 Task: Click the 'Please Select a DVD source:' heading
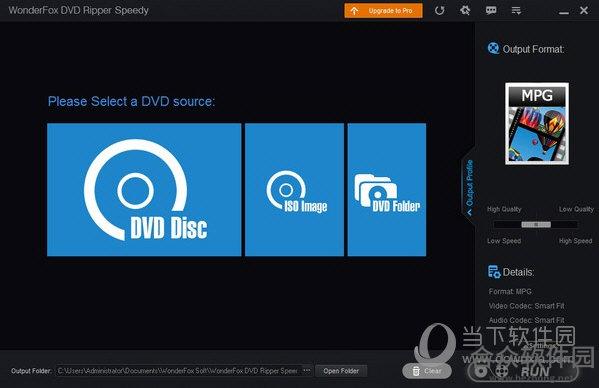click(x=131, y=102)
